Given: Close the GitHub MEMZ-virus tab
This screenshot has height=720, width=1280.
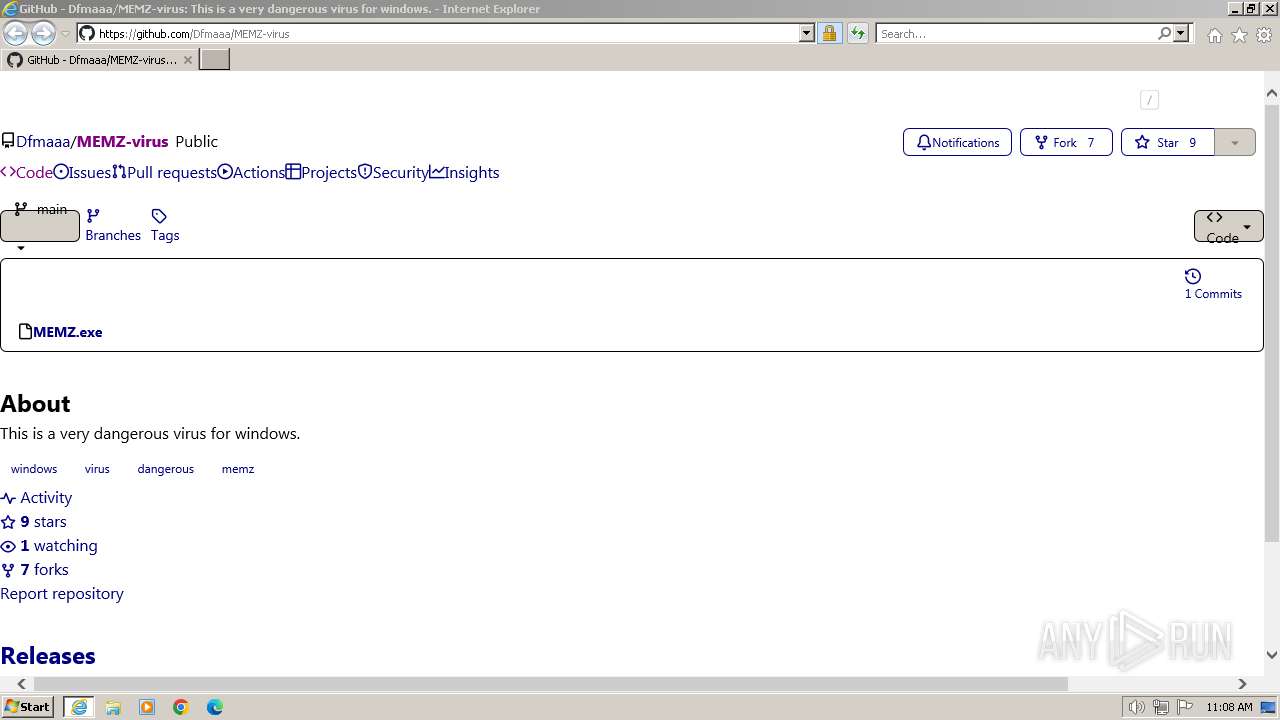Looking at the screenshot, I should pyautogui.click(x=187, y=60).
